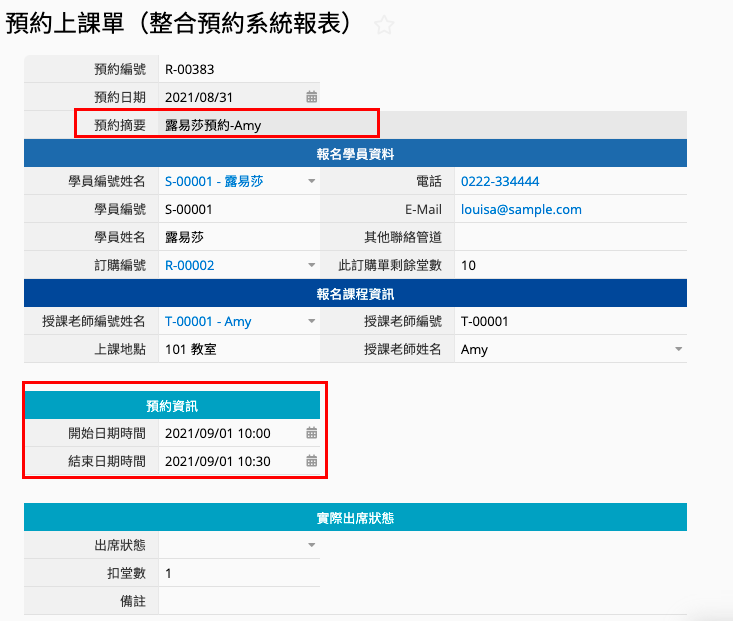Open the 出席狀態 dropdown
This screenshot has height=621, width=733.
pyautogui.click(x=311, y=545)
